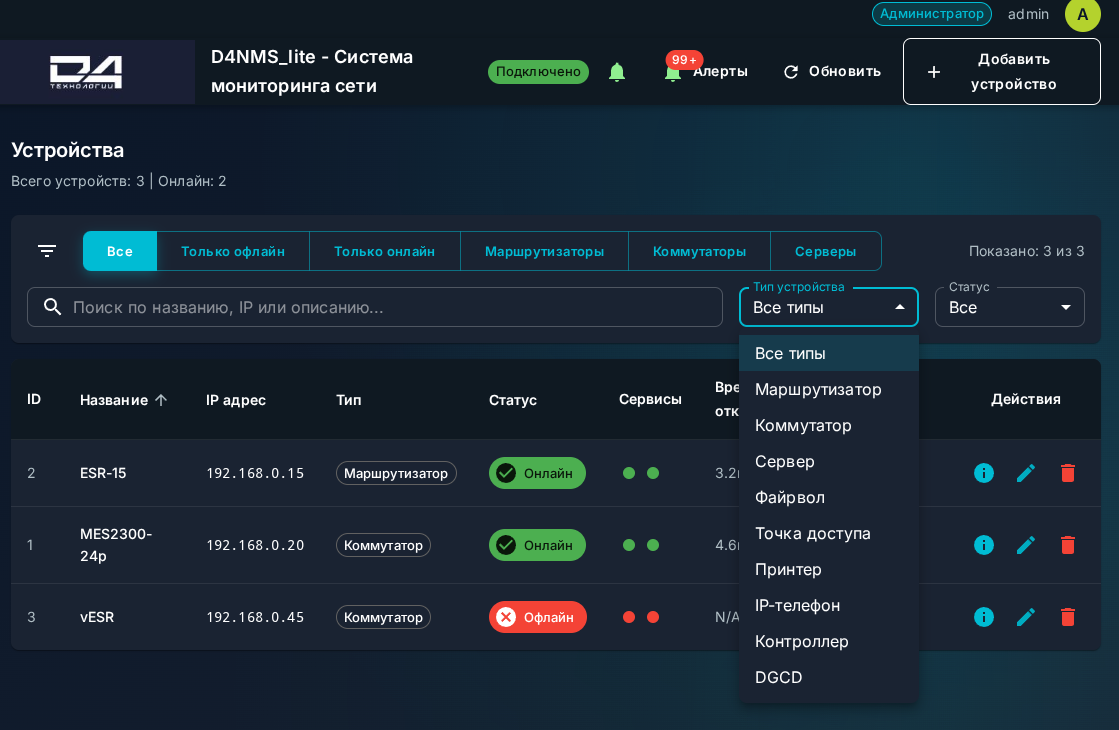Select Только офлайн filter tab
Image resolution: width=1119 pixels, height=730 pixels.
coord(233,251)
